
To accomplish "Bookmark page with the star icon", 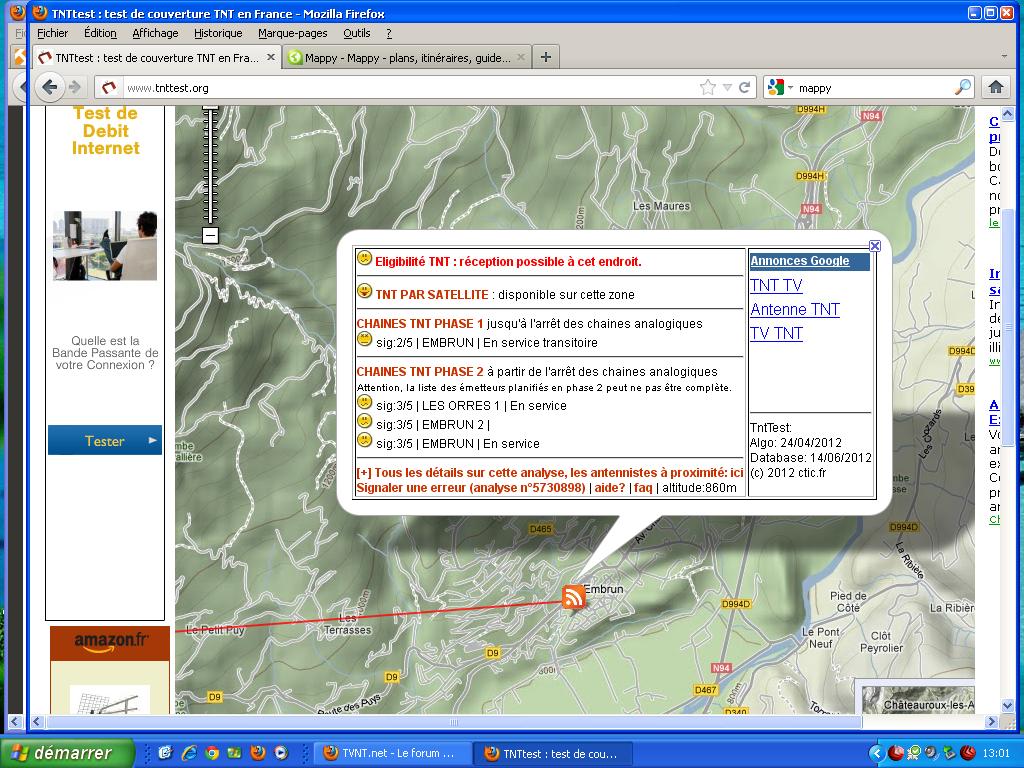I will (707, 88).
